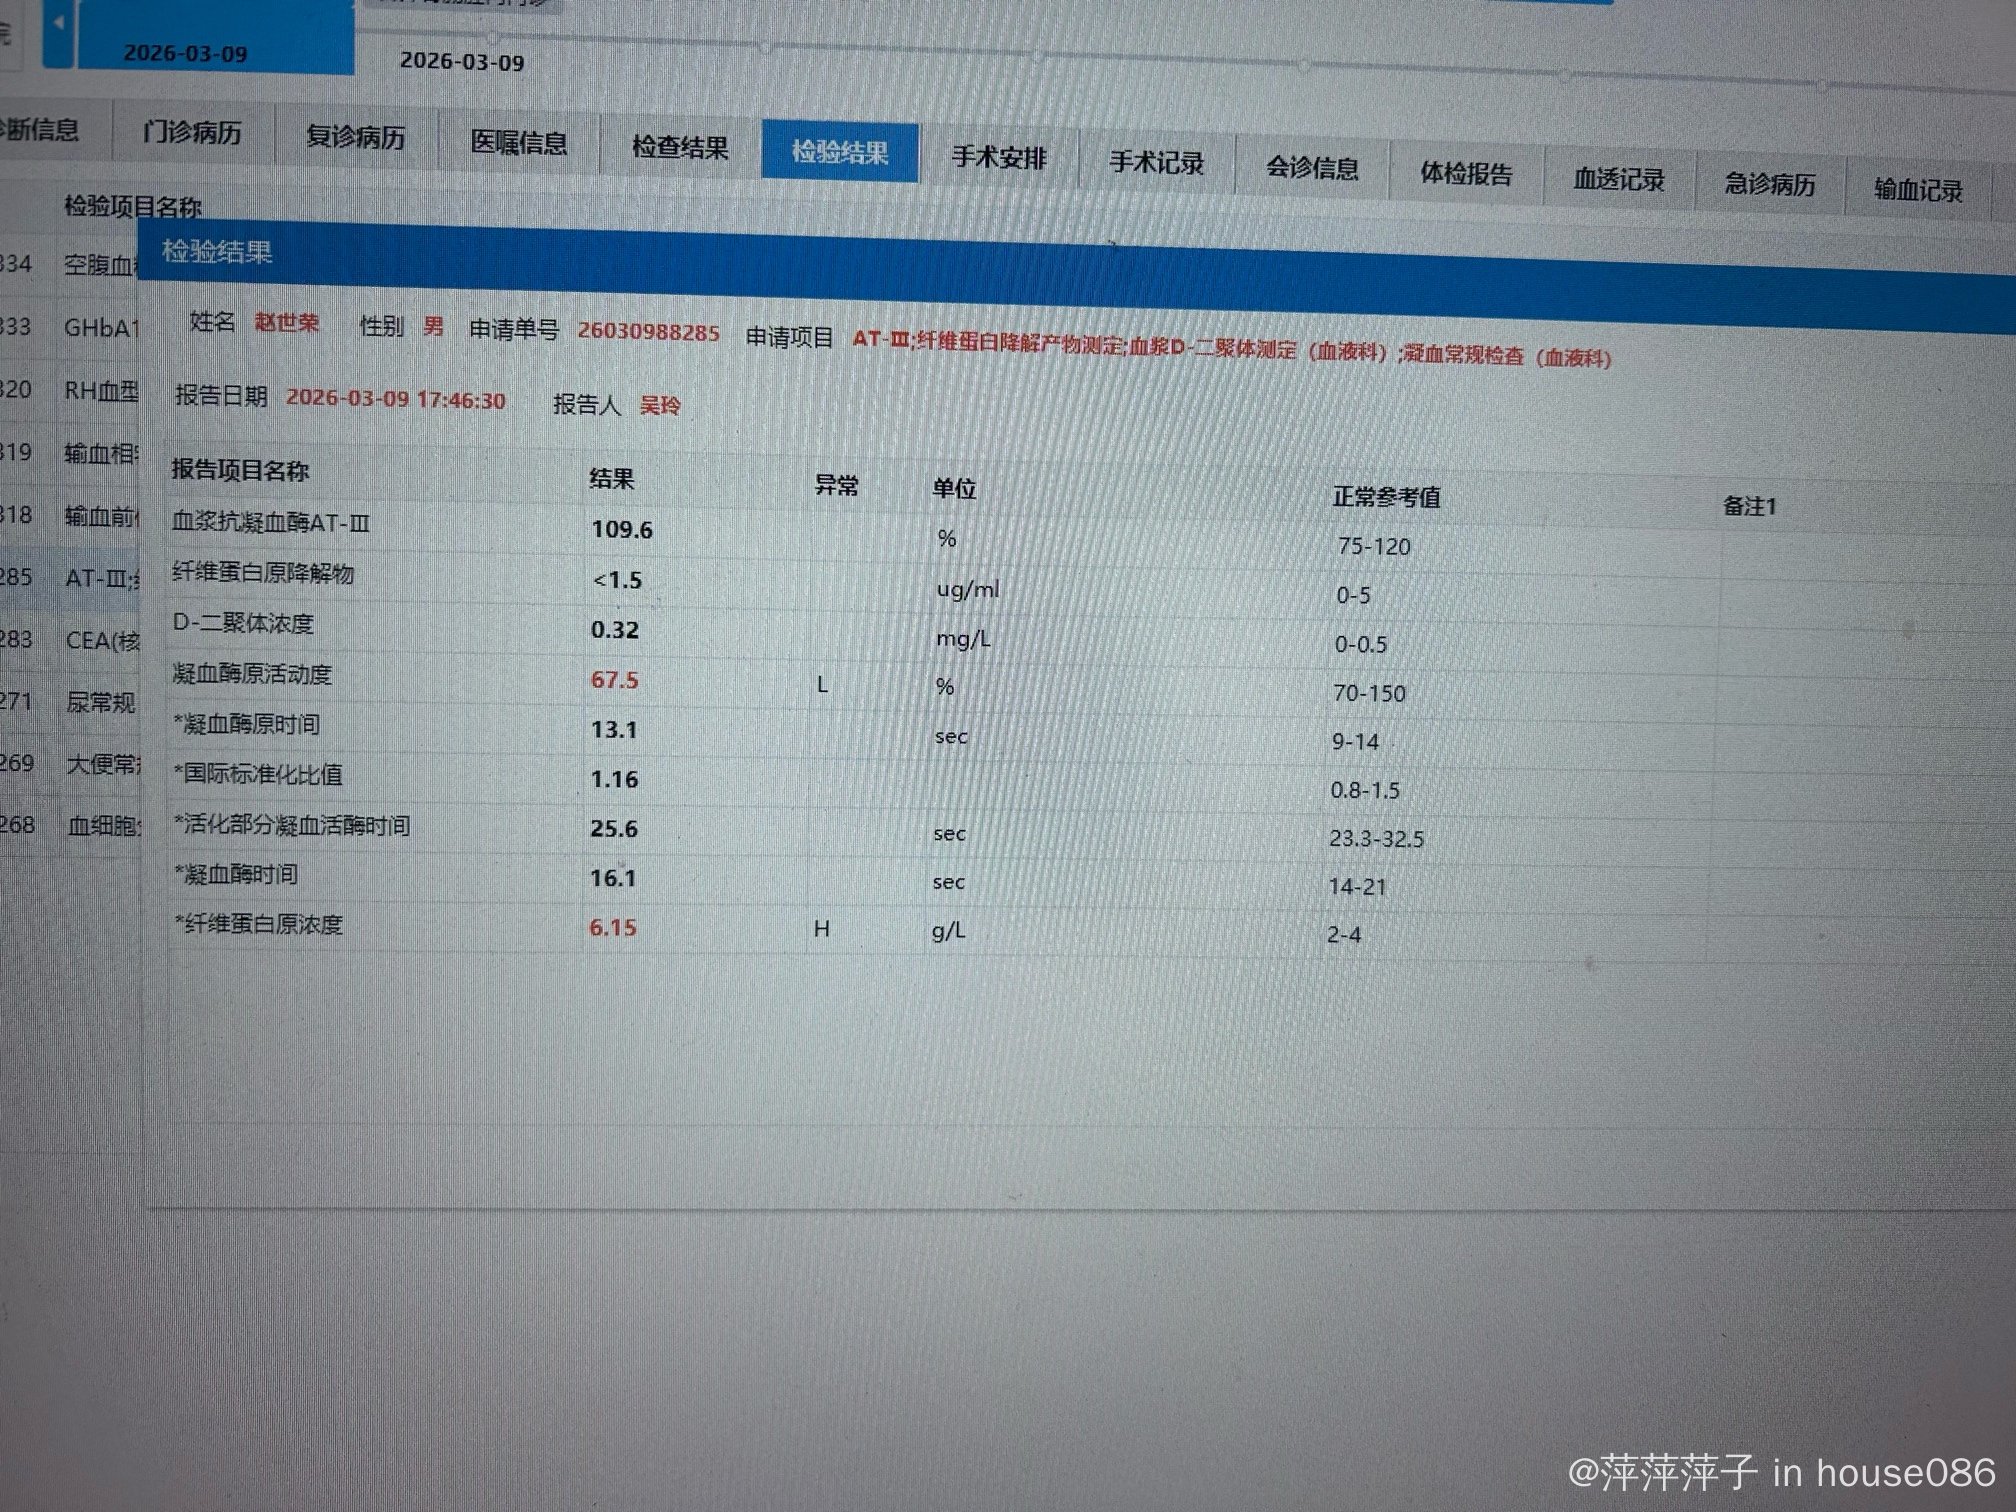Click the left arrow date navigation icon
This screenshot has width=2016, height=1512.
coord(59,24)
